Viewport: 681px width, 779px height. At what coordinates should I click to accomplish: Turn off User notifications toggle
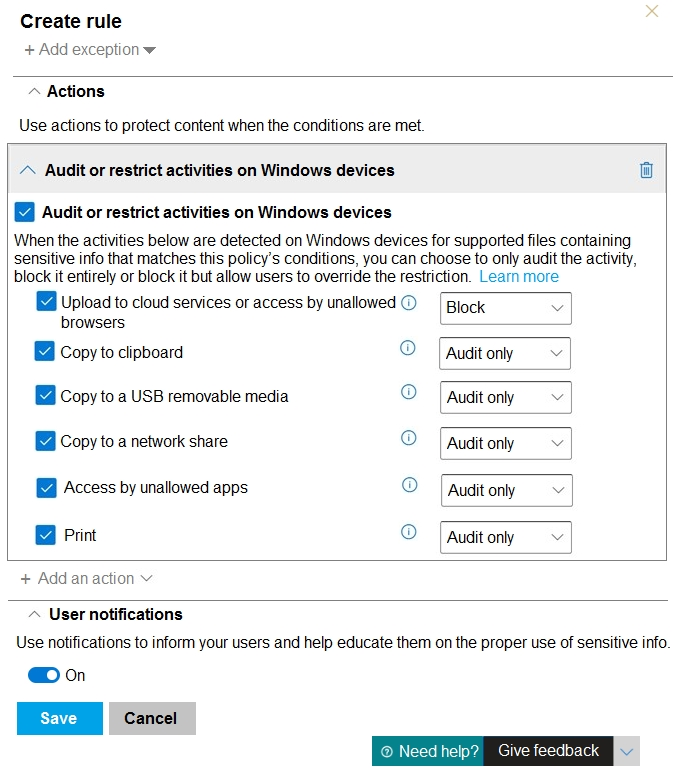[44, 675]
